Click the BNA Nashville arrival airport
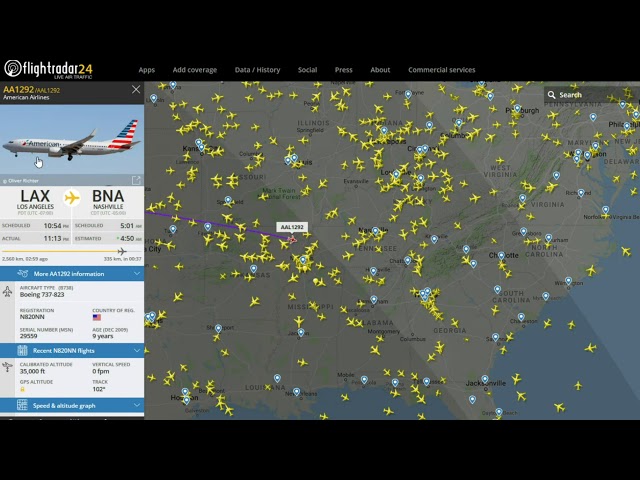 click(x=108, y=201)
